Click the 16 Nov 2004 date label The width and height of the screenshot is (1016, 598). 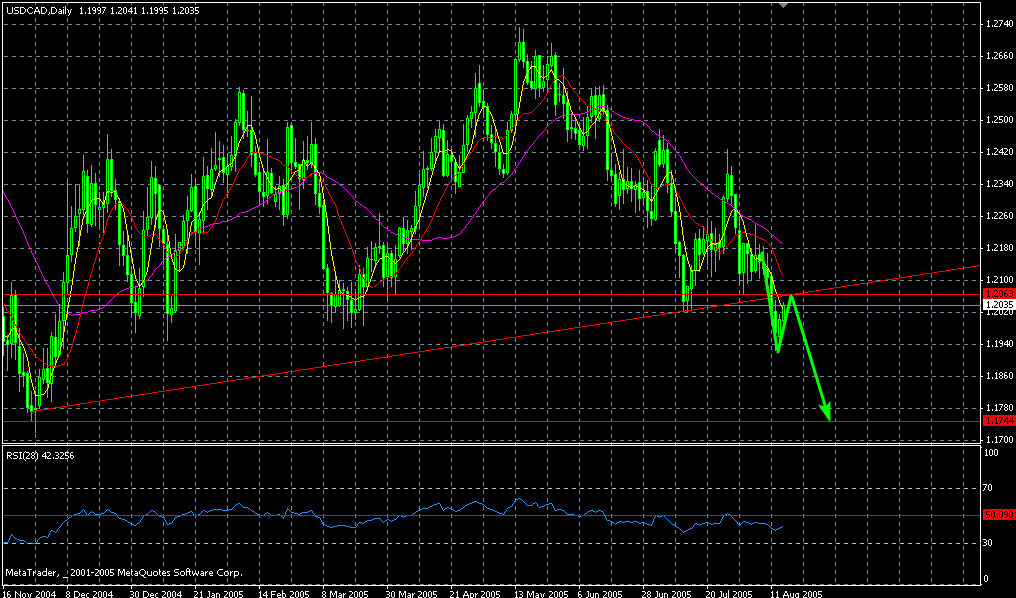pos(30,593)
